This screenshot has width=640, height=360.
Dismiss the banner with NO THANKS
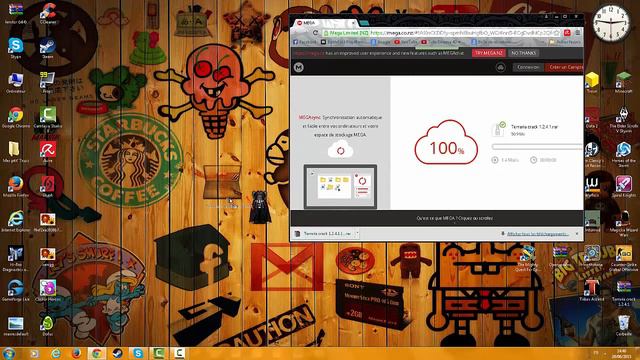[524, 53]
